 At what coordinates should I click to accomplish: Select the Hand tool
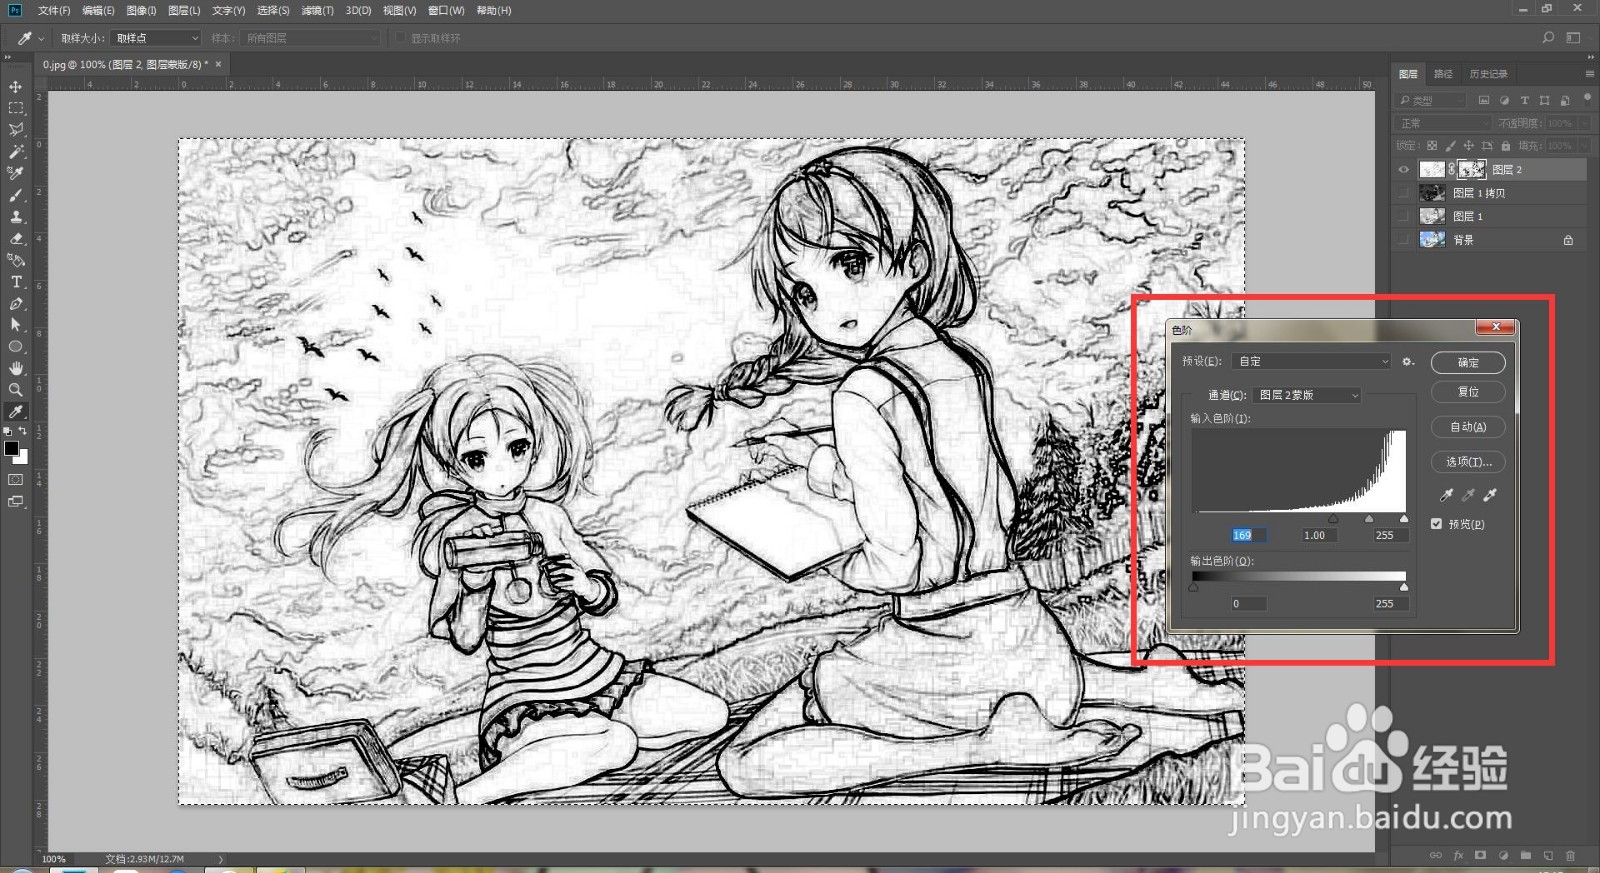coord(16,368)
